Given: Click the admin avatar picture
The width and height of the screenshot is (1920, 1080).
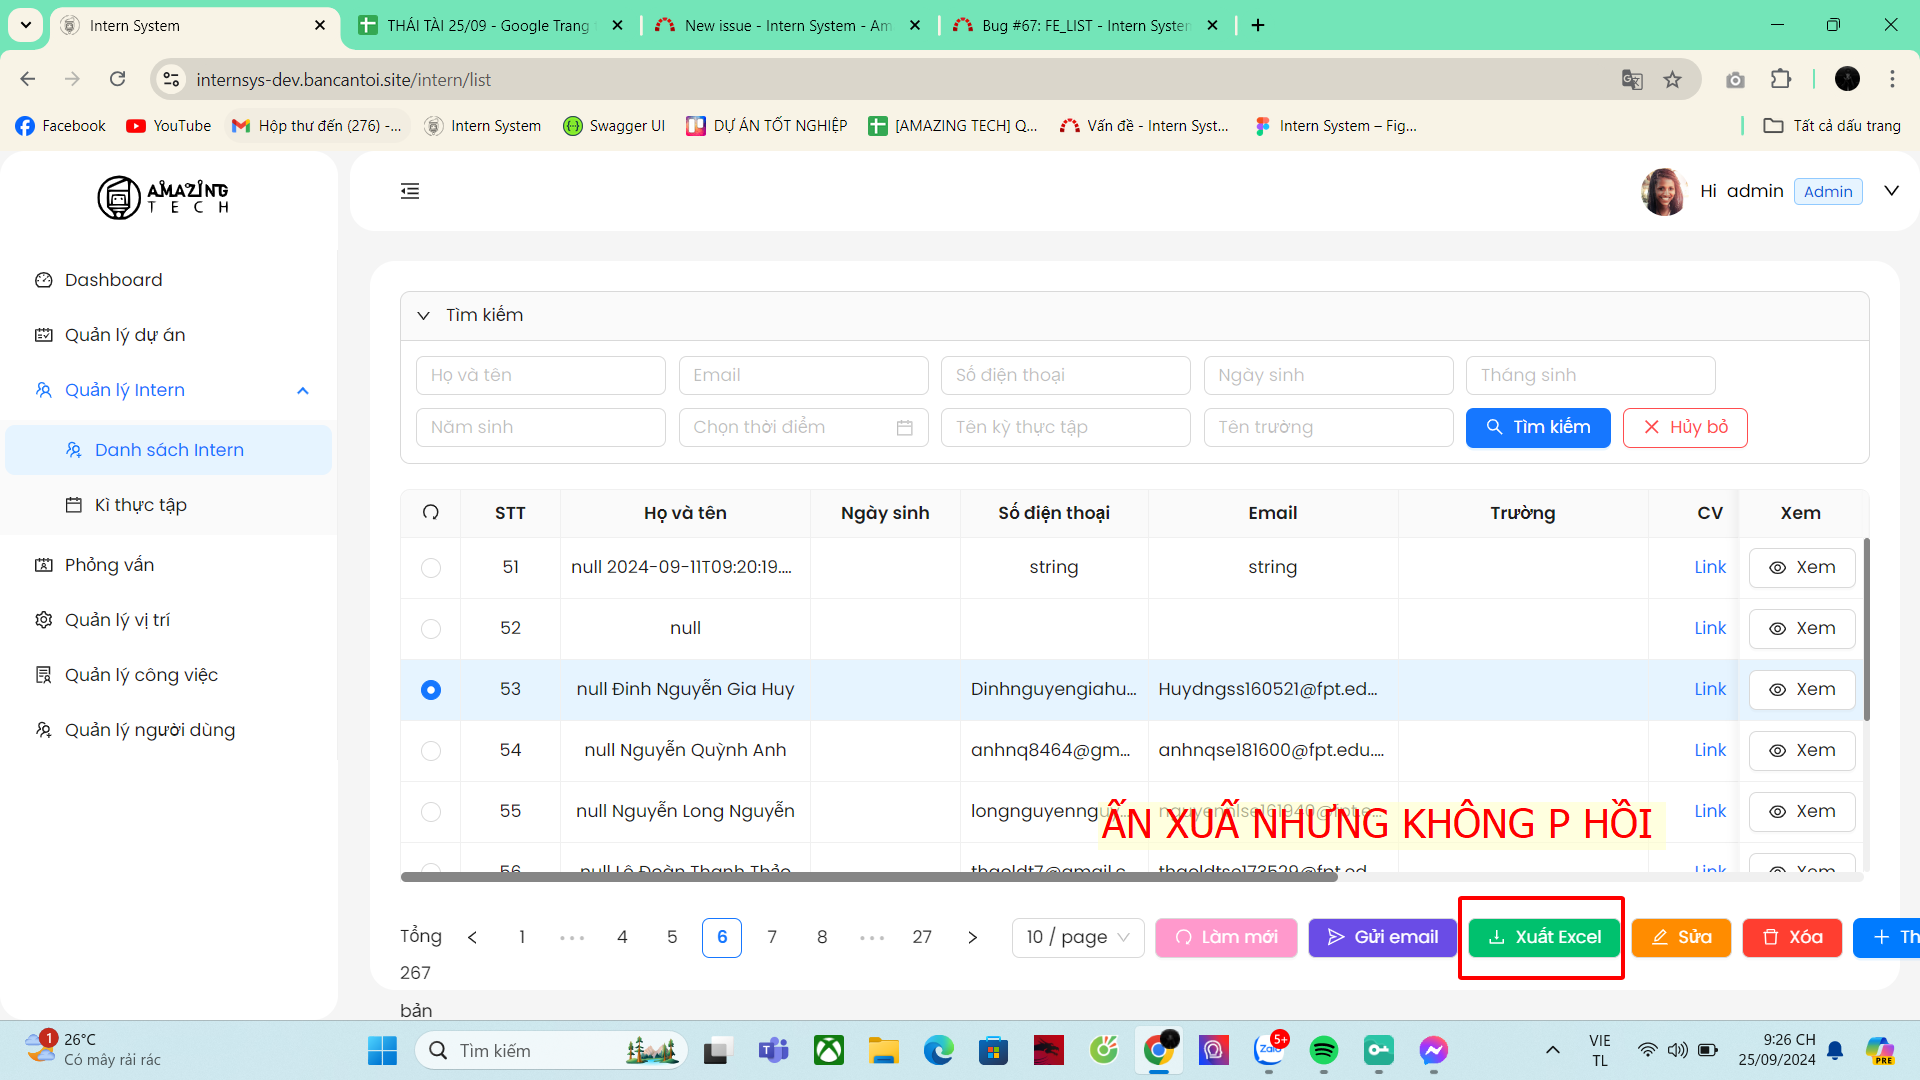Looking at the screenshot, I should 1664,191.
